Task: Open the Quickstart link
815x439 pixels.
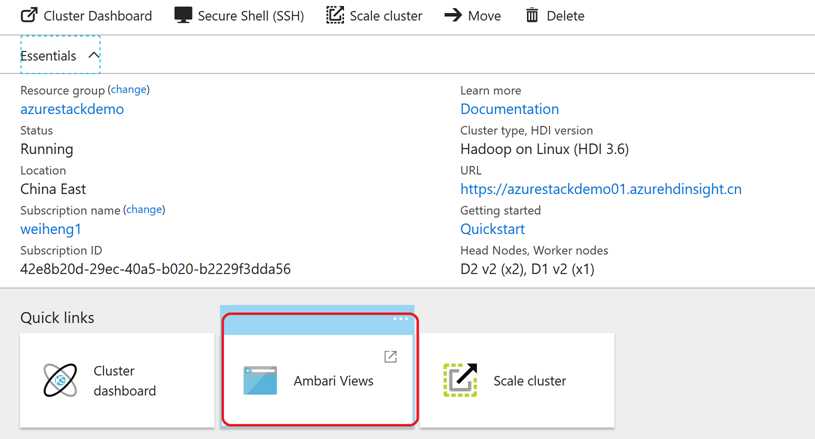Action: click(x=492, y=229)
